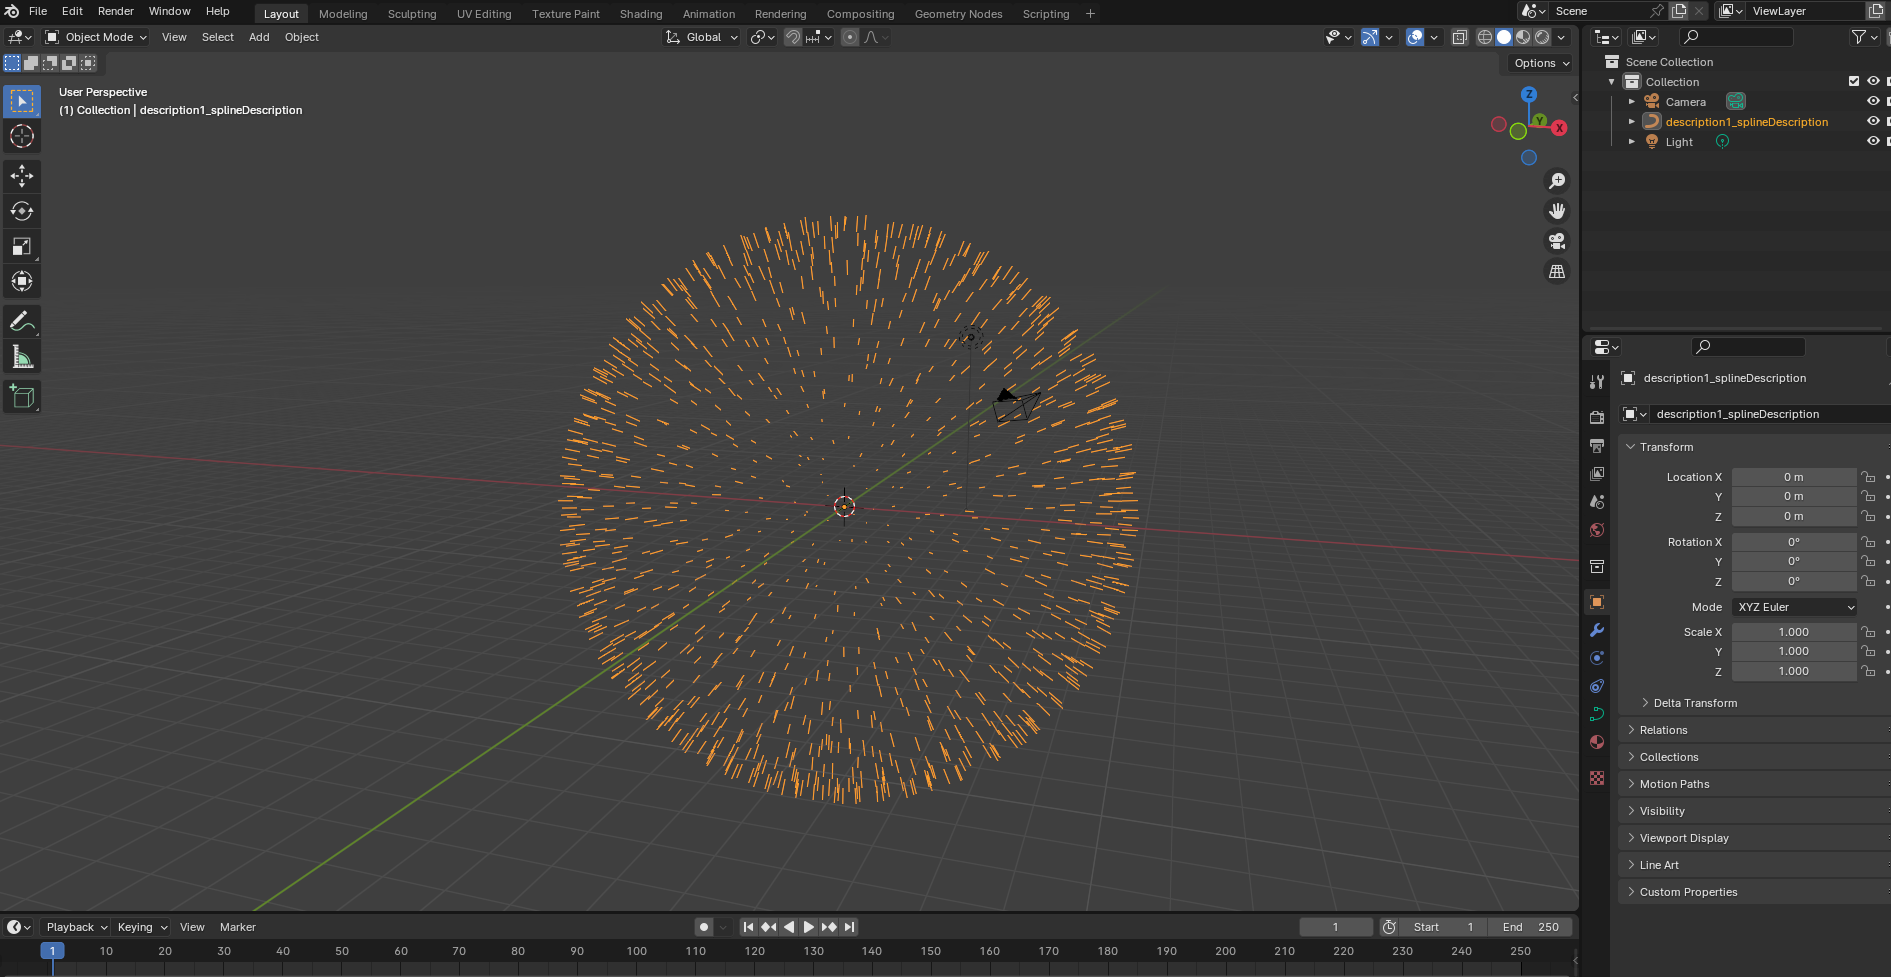The image size is (1891, 977).
Task: Select the Cursor tool in toolbar
Action: pos(22,137)
